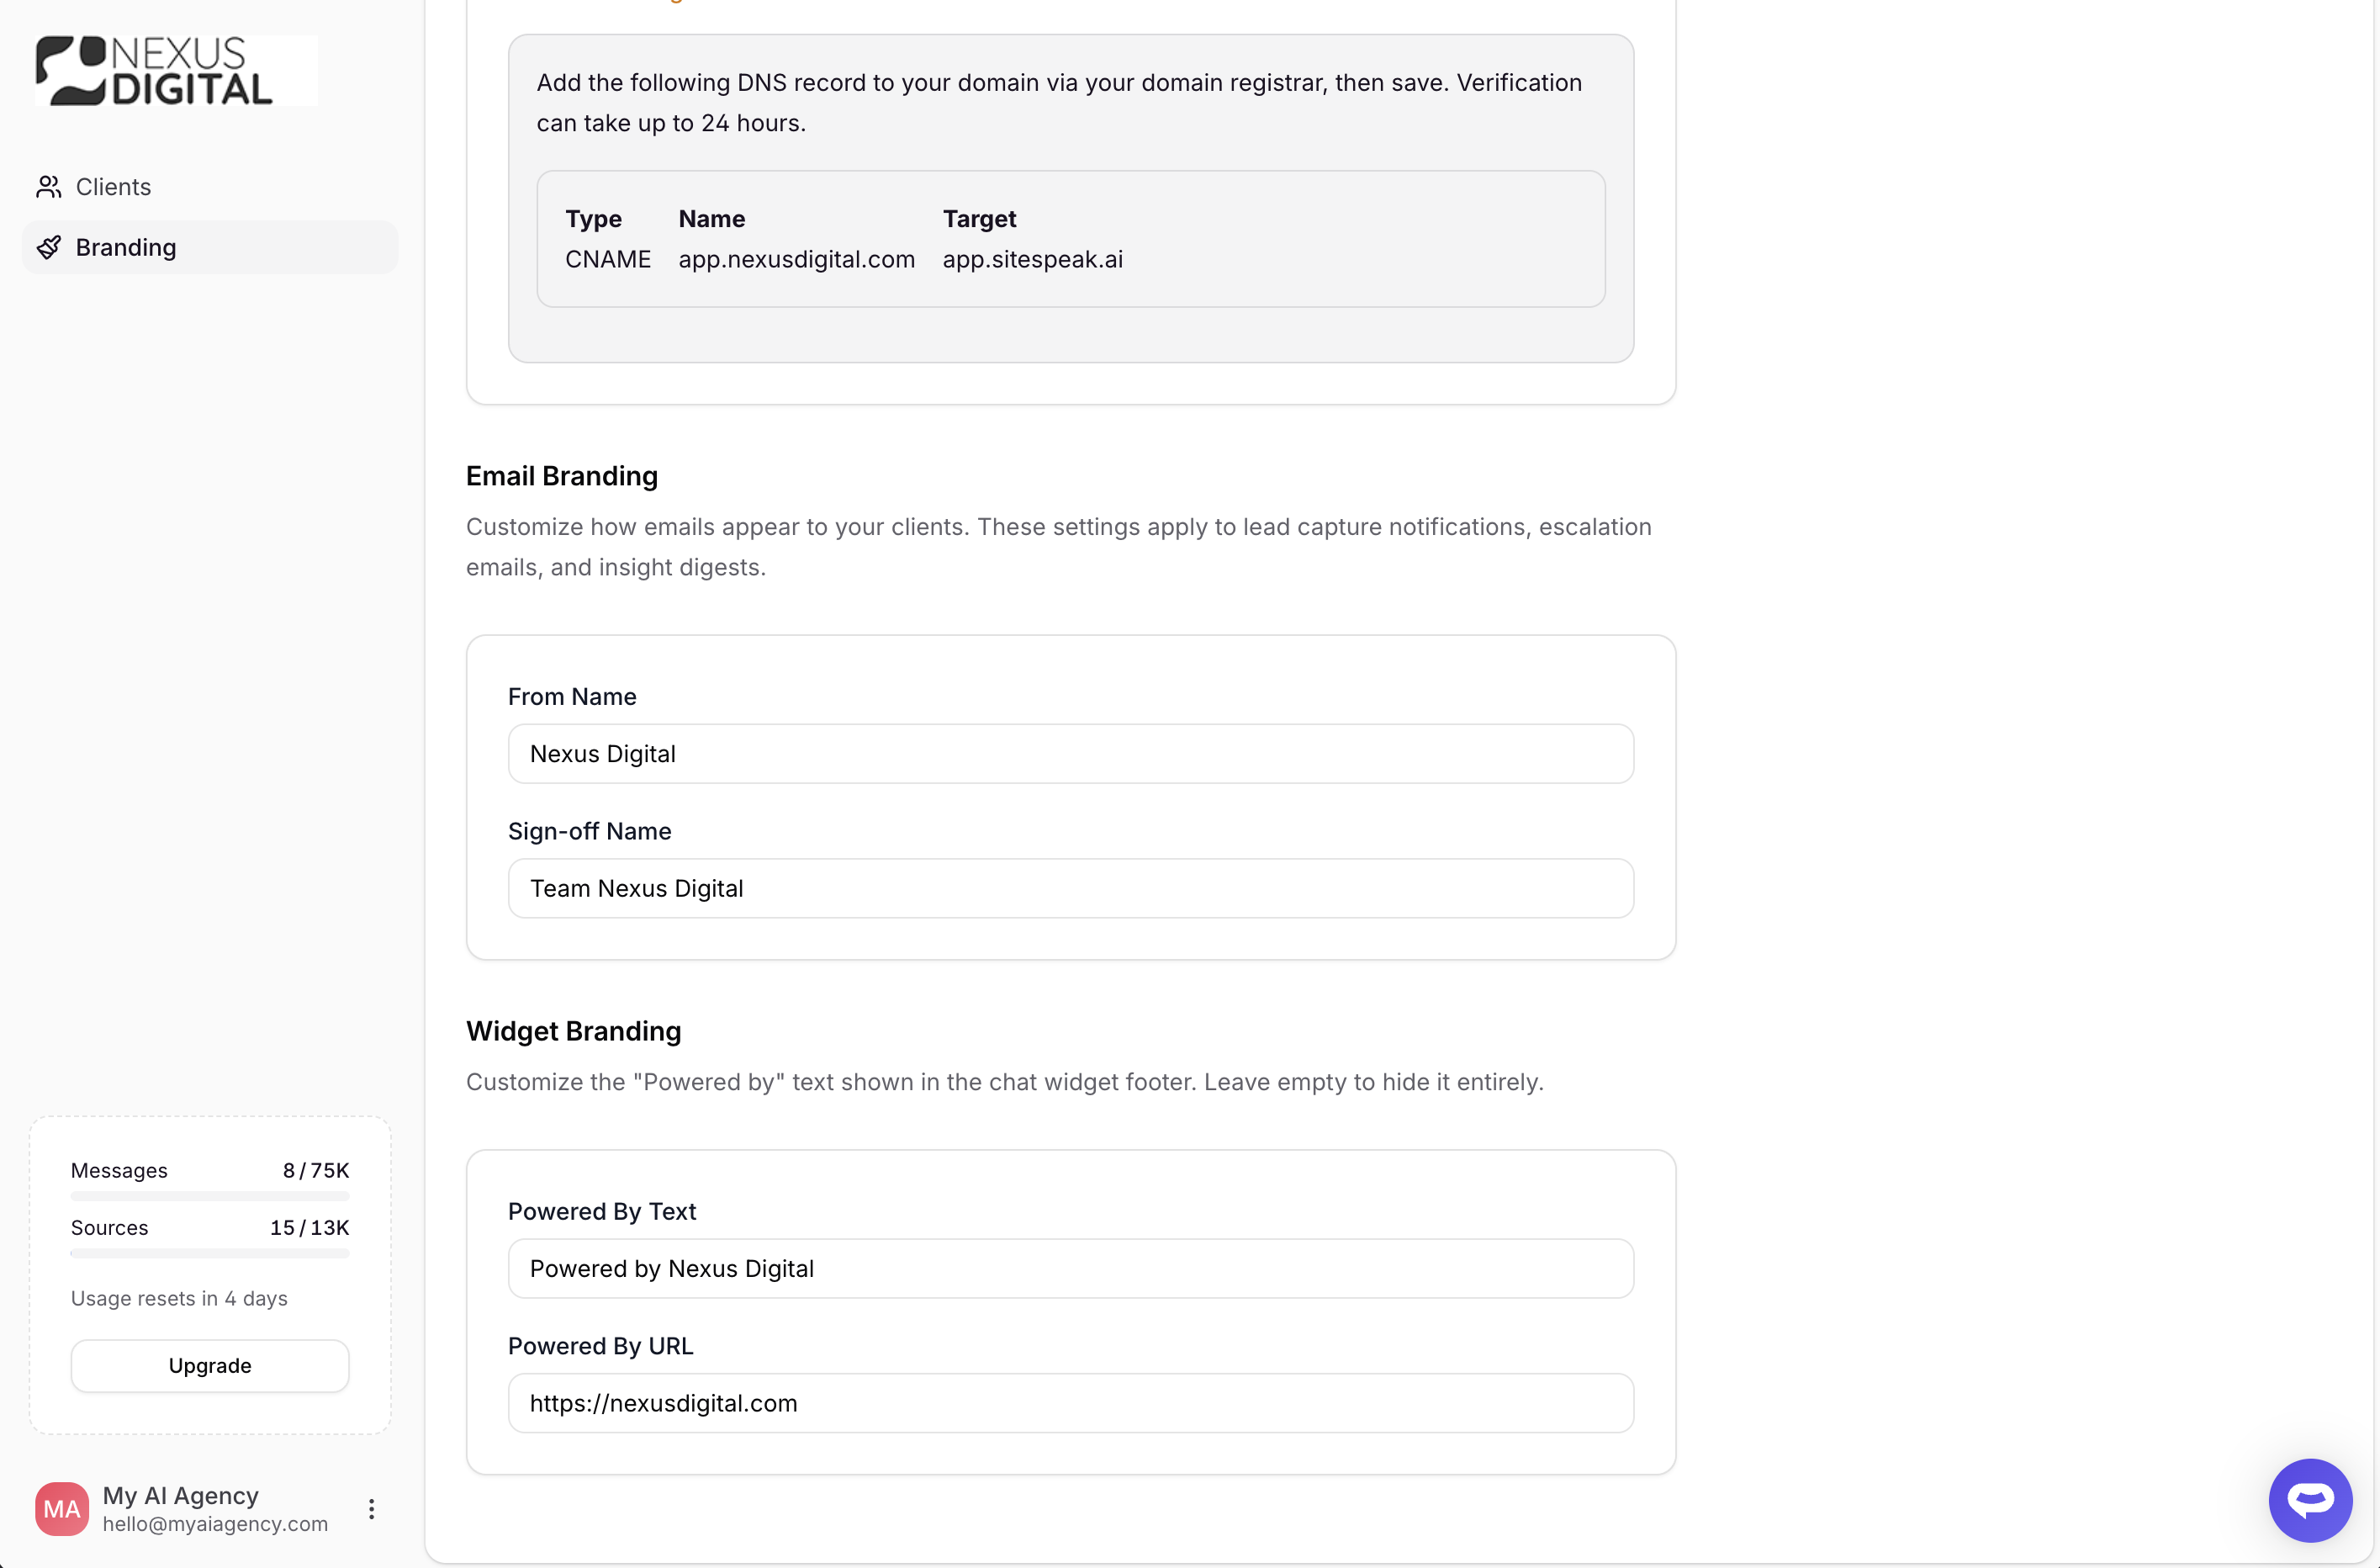The image size is (2380, 1568).
Task: Click the Sources usage progress bar
Action: 210,1253
